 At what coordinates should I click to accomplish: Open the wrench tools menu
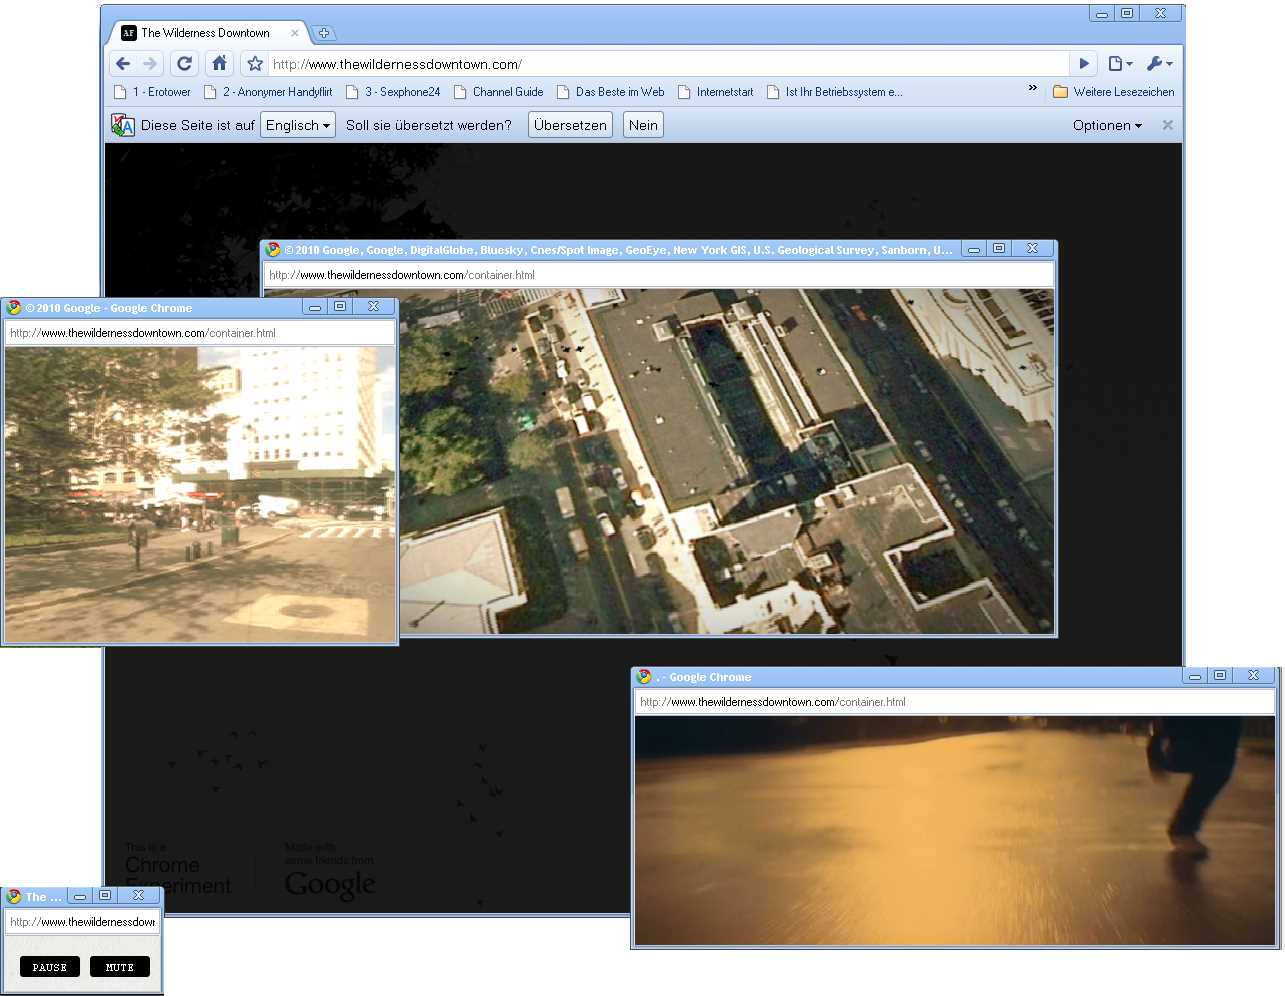coord(1159,64)
